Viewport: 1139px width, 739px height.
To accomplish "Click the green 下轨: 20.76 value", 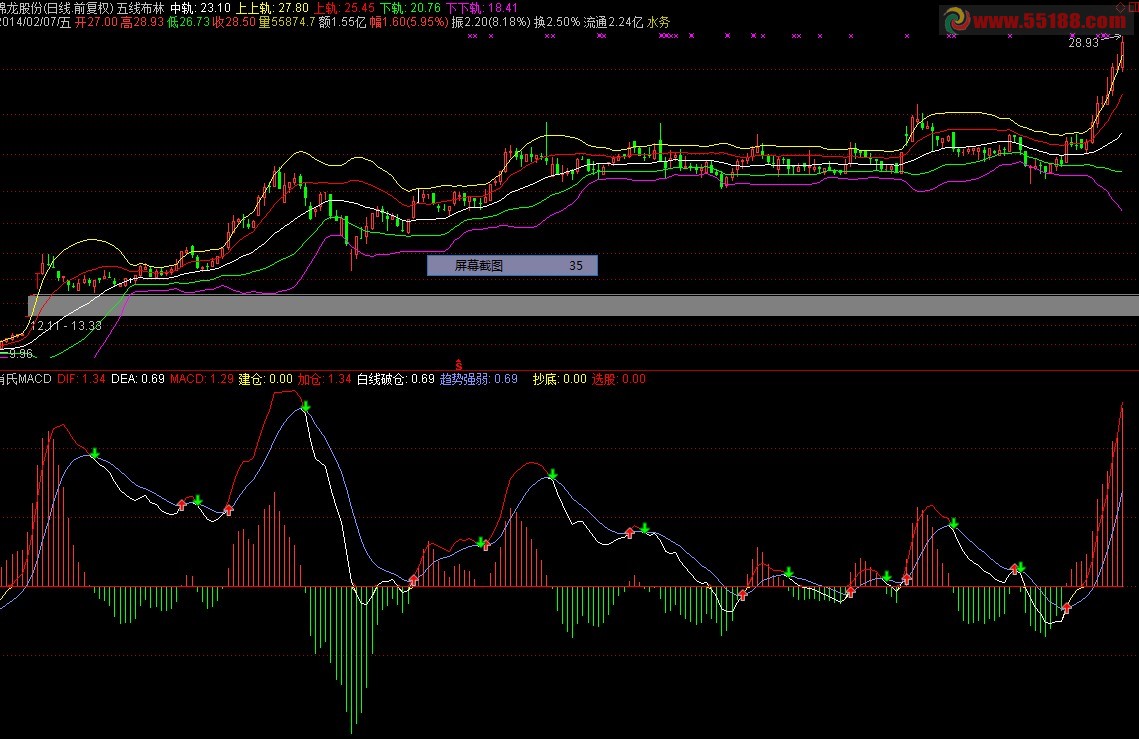I will click(410, 8).
